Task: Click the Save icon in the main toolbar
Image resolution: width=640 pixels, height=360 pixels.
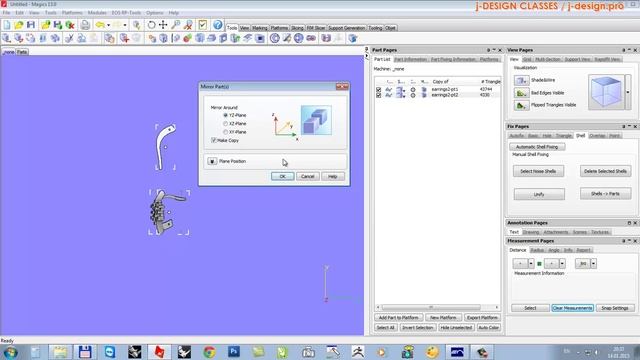Action: 31,25
